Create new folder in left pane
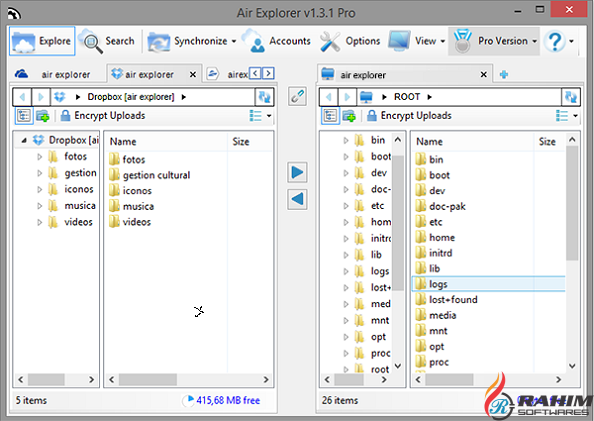594x421 pixels. tap(43, 116)
